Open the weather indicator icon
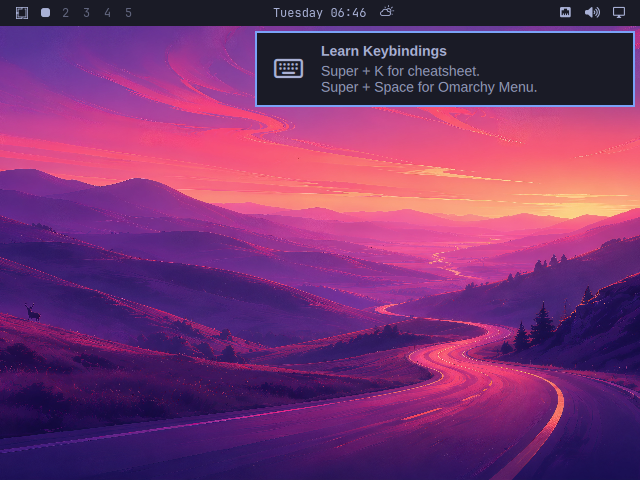Viewport: 640px width, 480px height. pyautogui.click(x=387, y=12)
